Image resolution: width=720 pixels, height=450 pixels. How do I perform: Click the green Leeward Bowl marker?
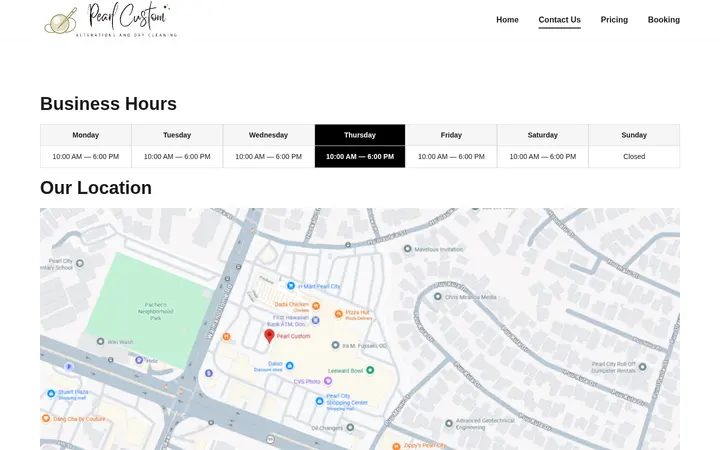click(x=370, y=370)
